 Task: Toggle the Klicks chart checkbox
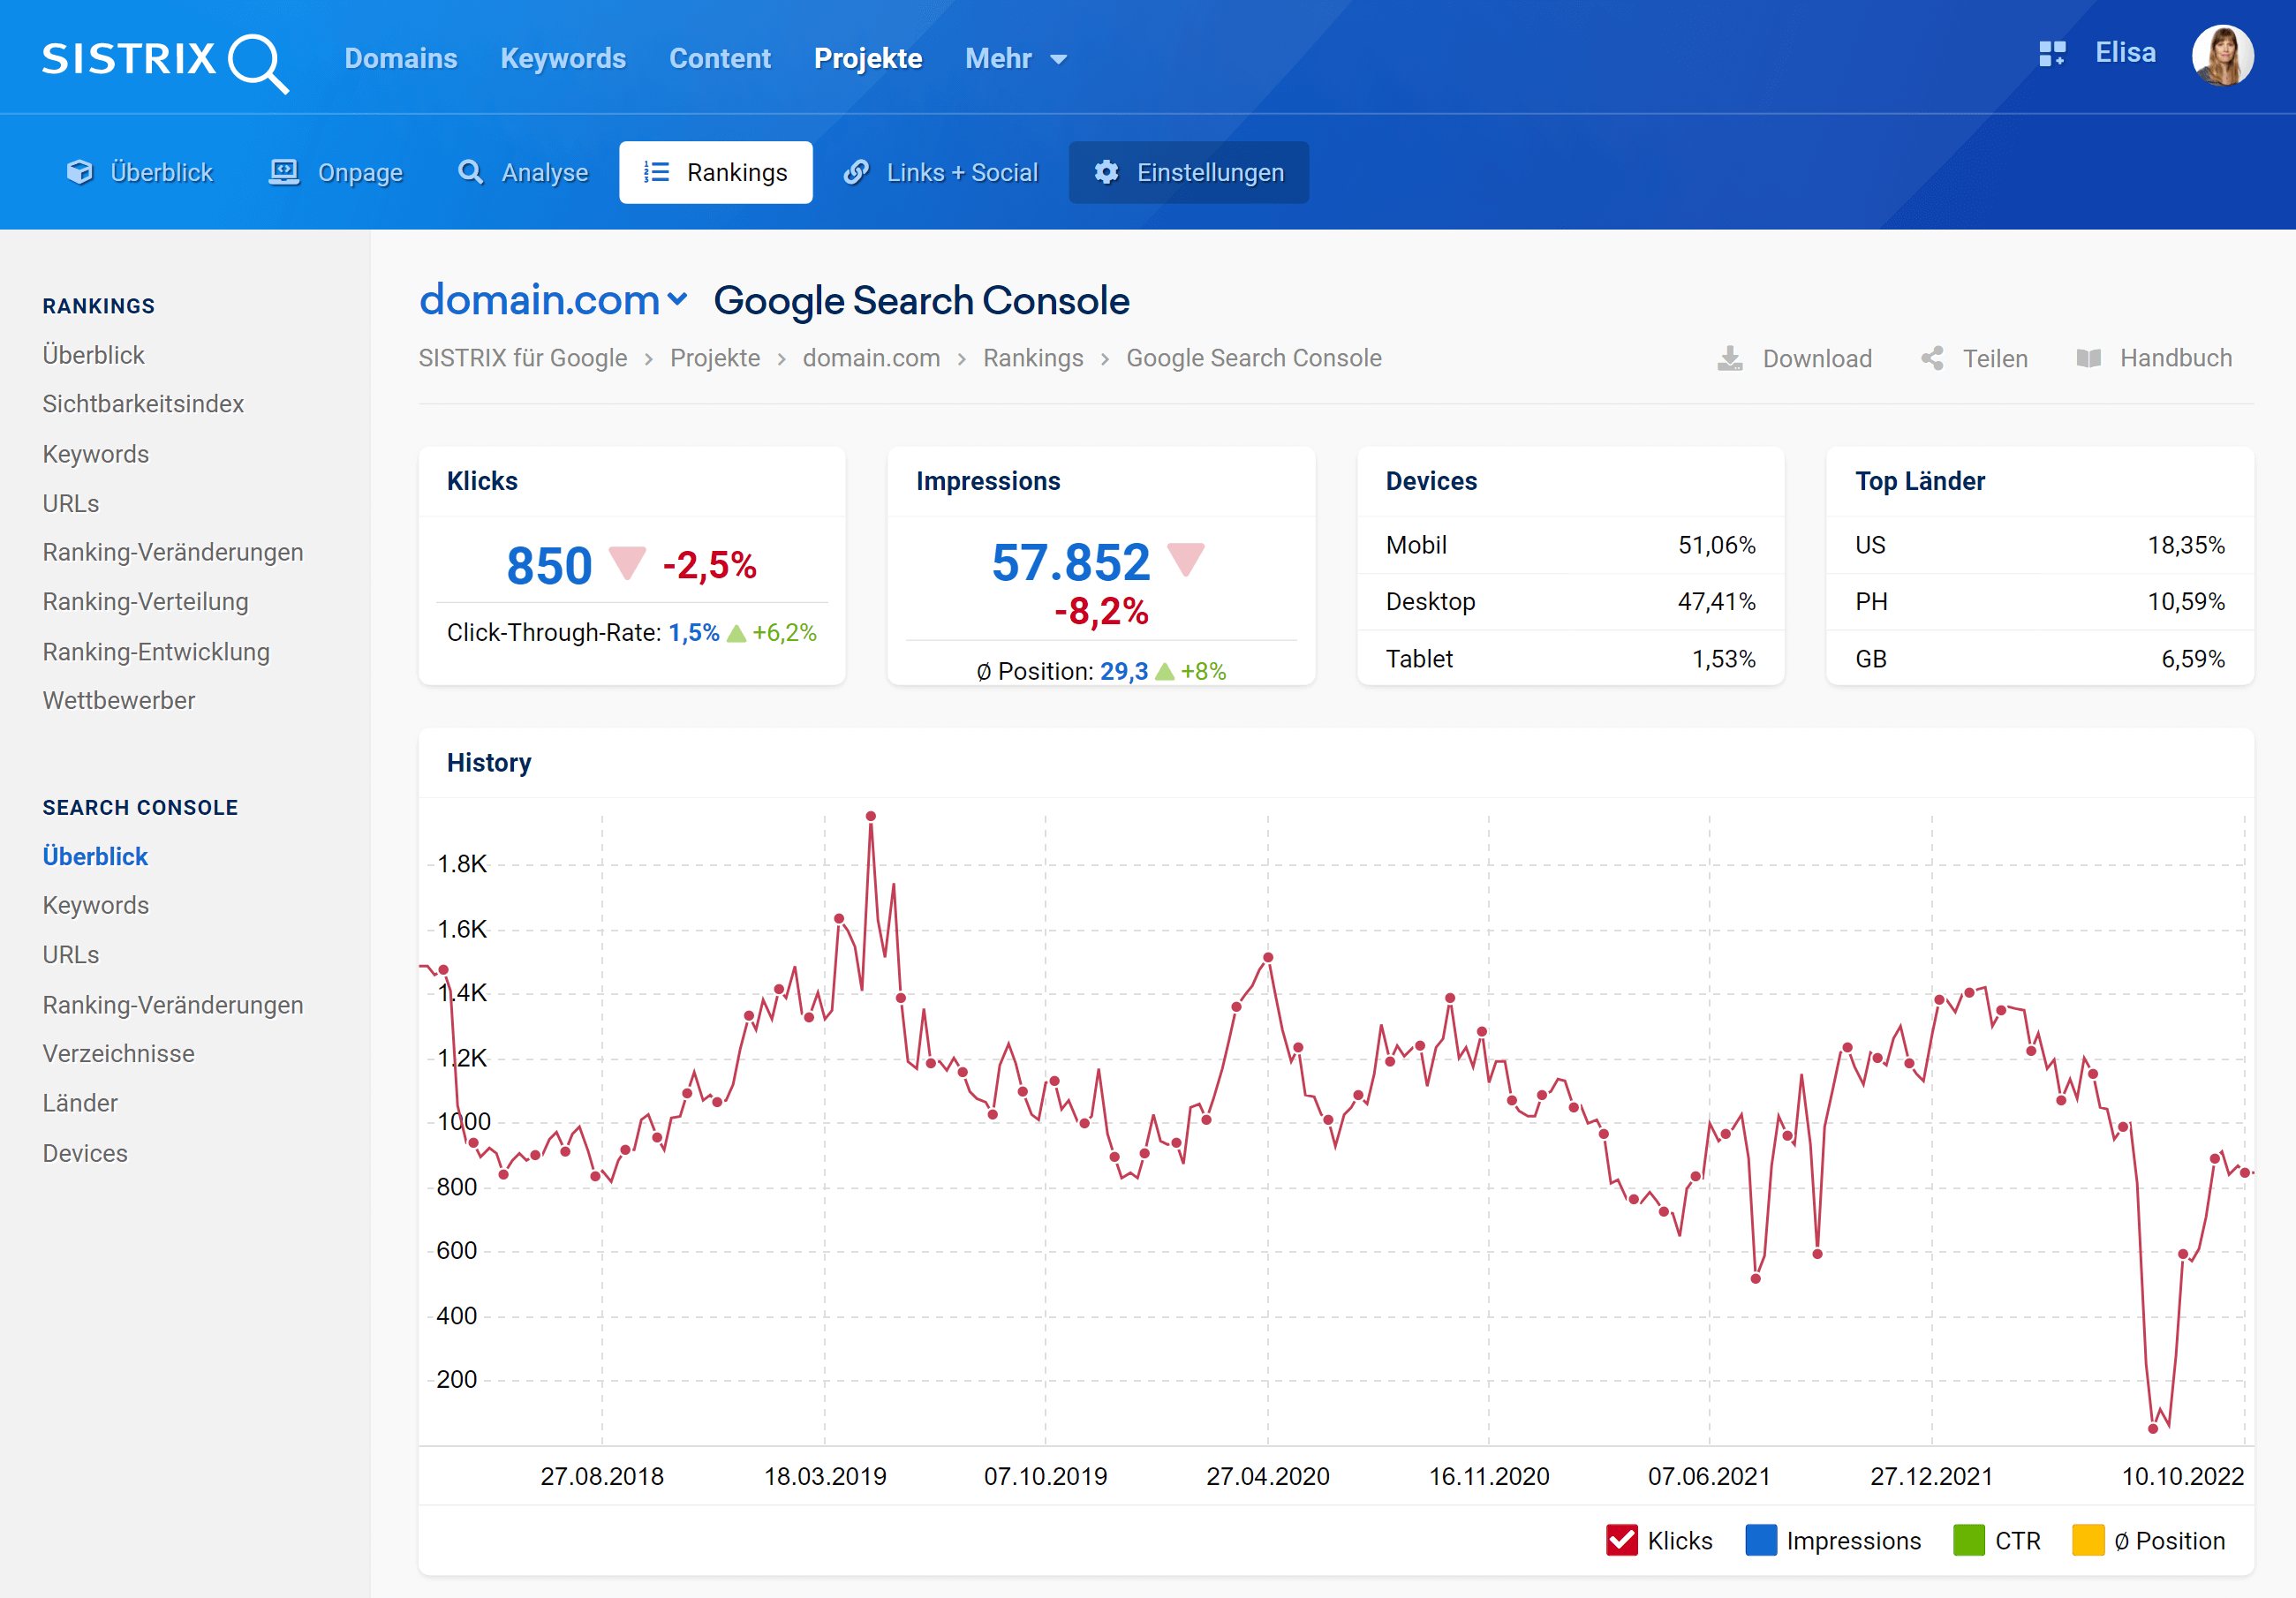(x=1621, y=1540)
